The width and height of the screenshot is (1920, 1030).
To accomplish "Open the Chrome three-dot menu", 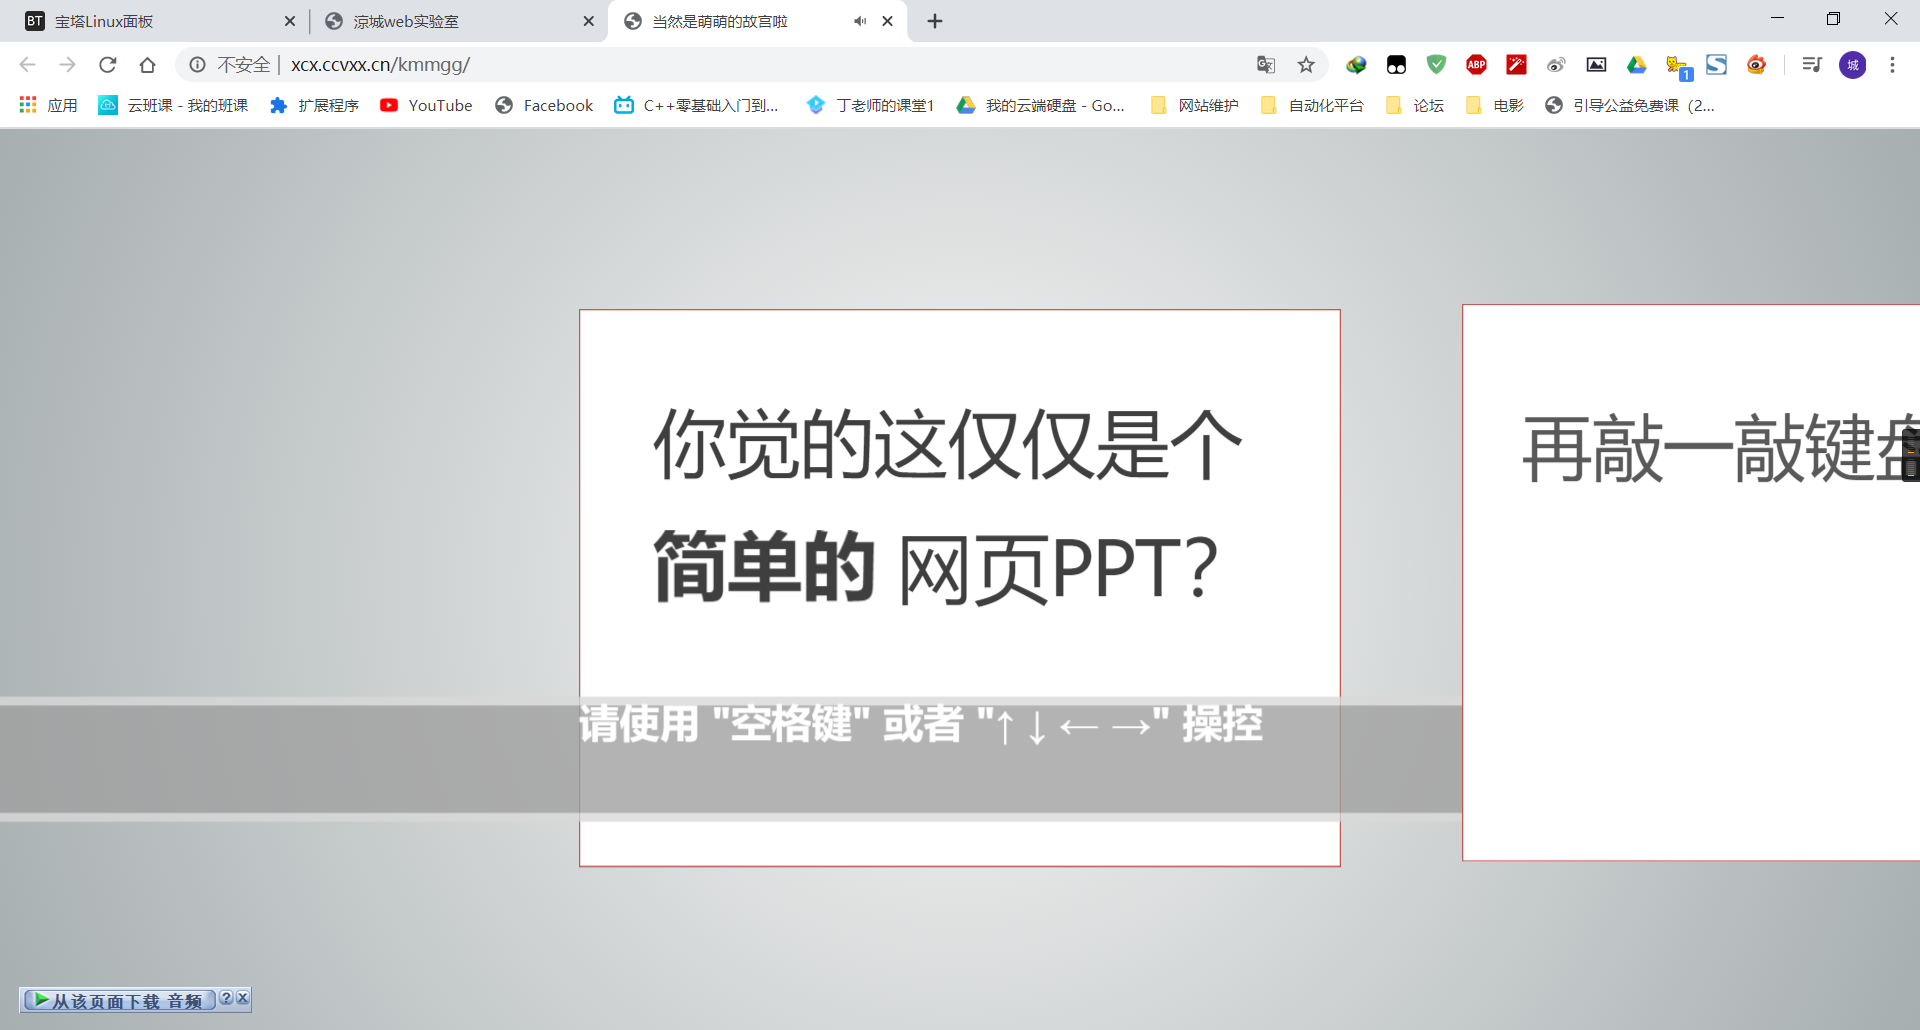I will click(1892, 65).
